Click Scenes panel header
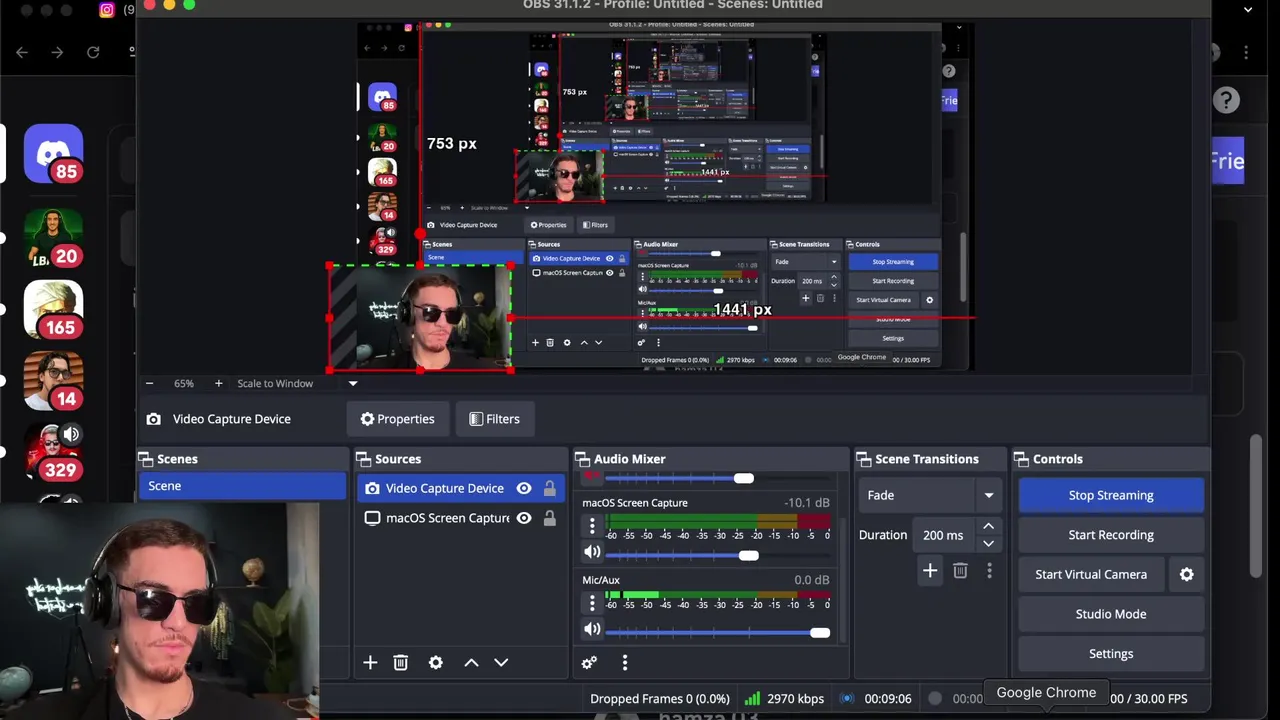Image resolution: width=1280 pixels, height=720 pixels. (x=241, y=459)
